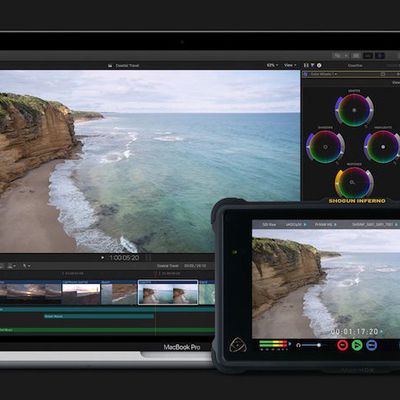Adjust the Shogun Inferno headphone volume slider
Screen dimensions: 400x400
(312, 345)
